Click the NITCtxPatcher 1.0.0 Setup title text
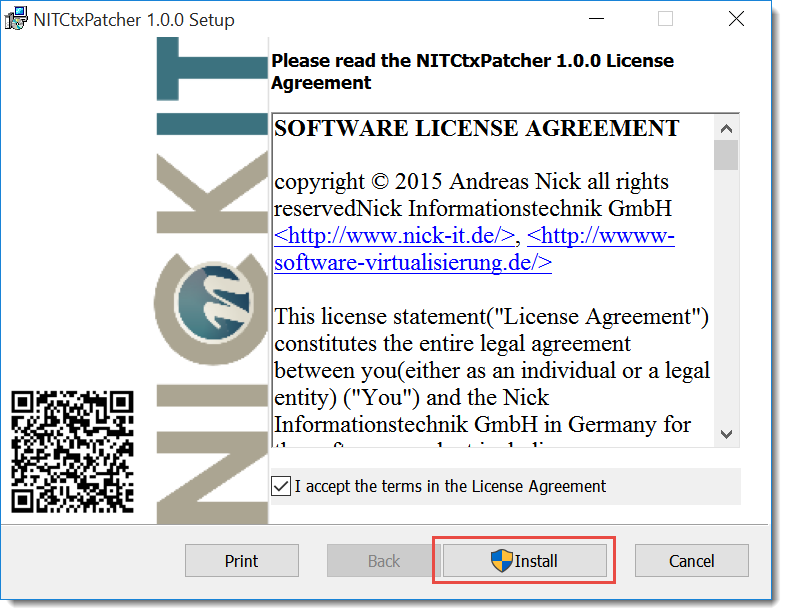787x615 pixels. point(134,20)
